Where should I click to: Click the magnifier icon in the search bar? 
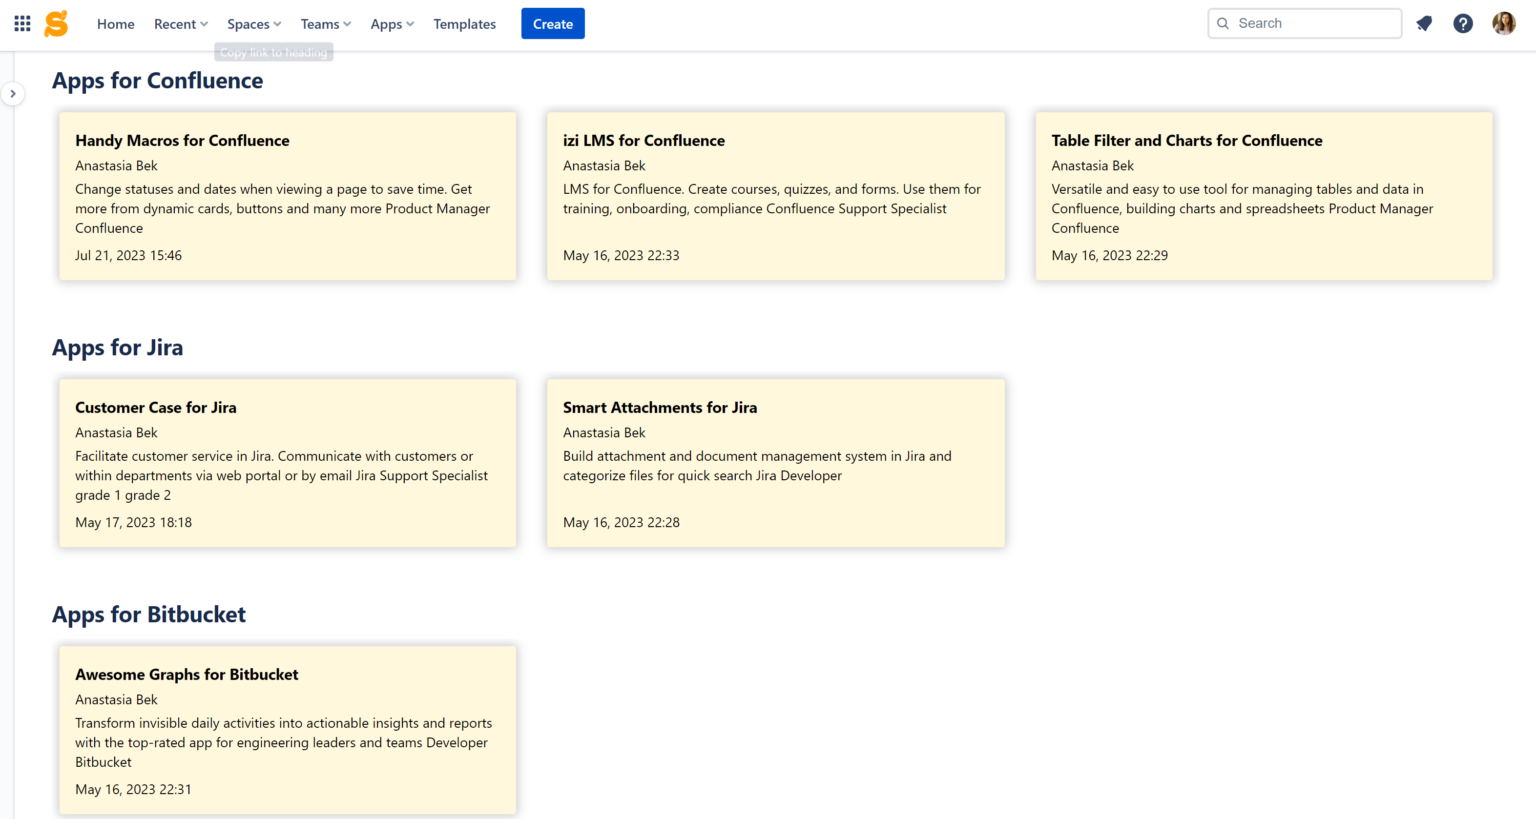click(1223, 22)
